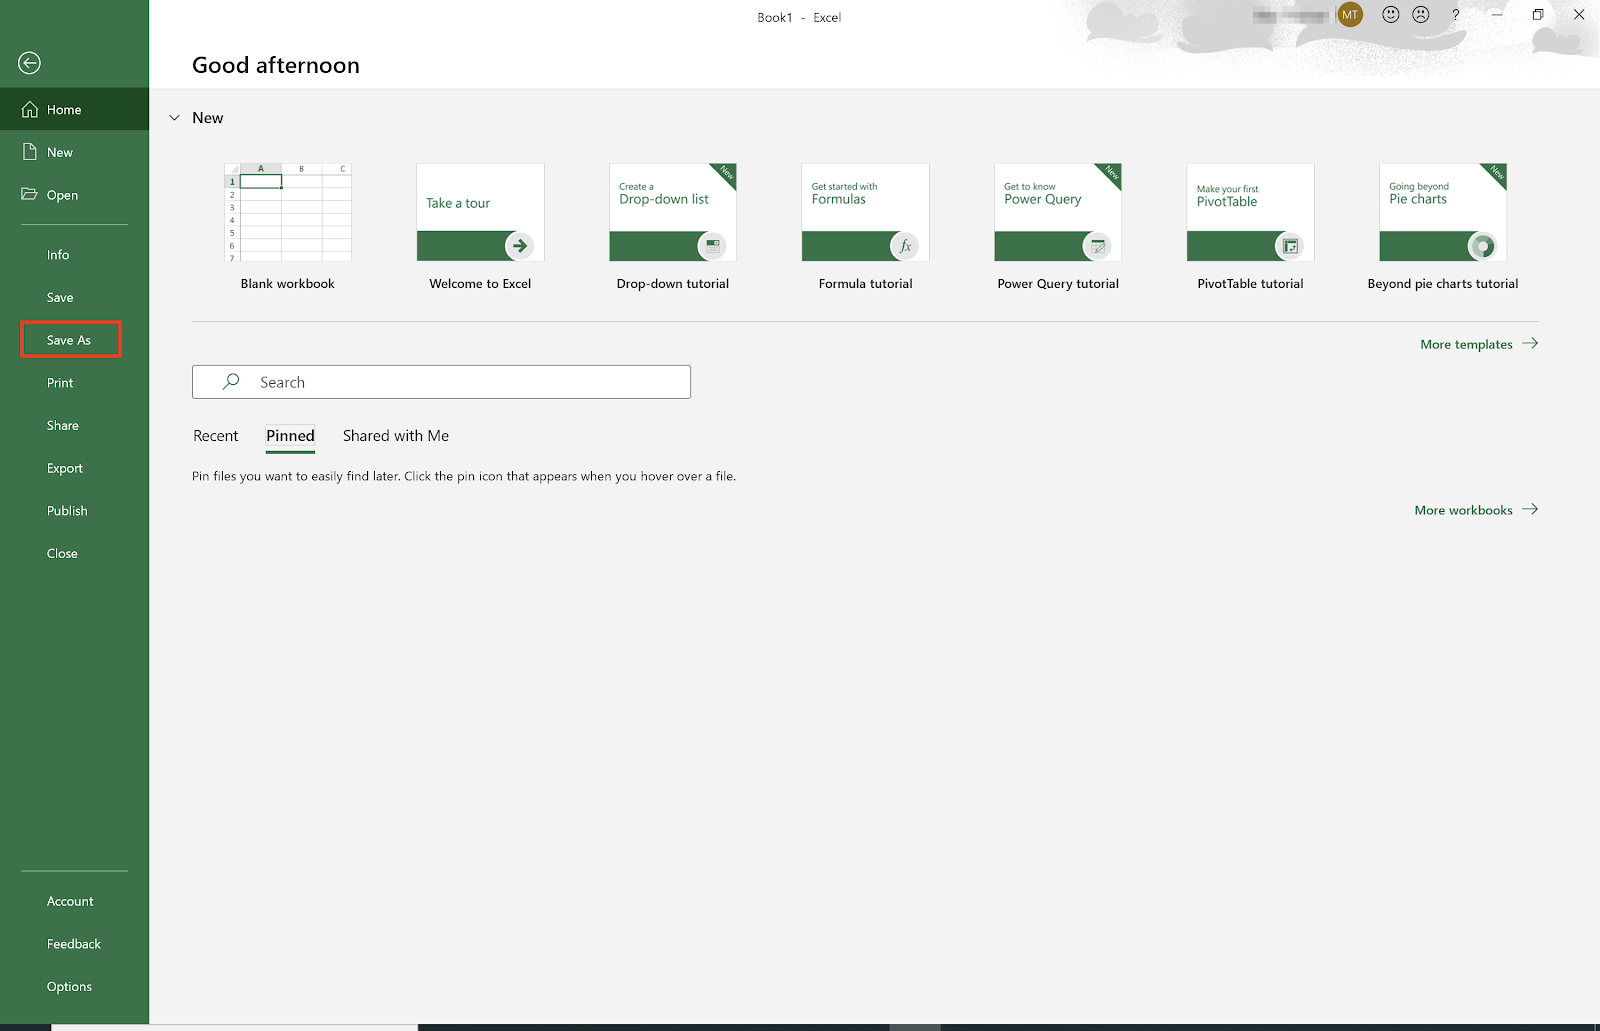Send a smile feedback face icon

pyautogui.click(x=1390, y=14)
